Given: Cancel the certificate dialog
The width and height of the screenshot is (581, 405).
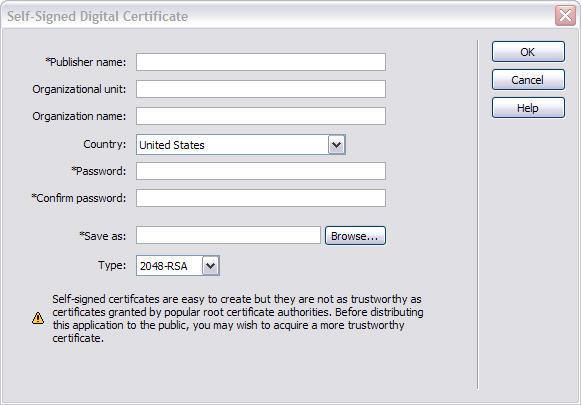Looking at the screenshot, I should (528, 80).
